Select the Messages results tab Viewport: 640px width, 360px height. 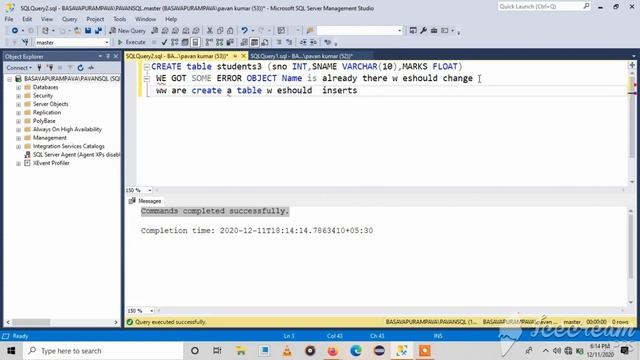145,201
